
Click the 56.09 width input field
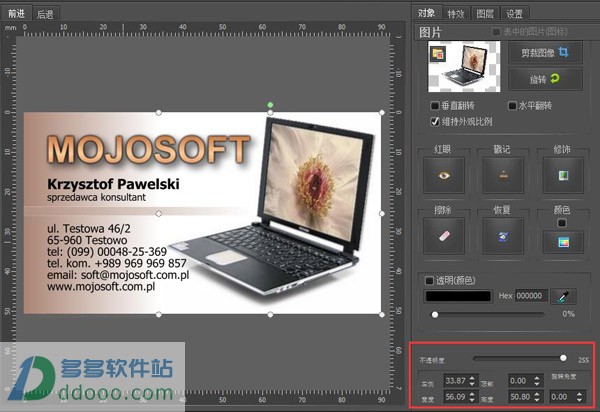(456, 397)
